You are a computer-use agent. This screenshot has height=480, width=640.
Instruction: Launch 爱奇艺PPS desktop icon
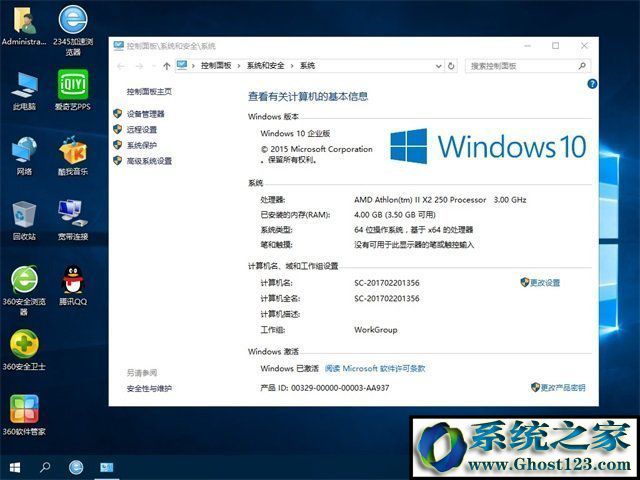(73, 91)
